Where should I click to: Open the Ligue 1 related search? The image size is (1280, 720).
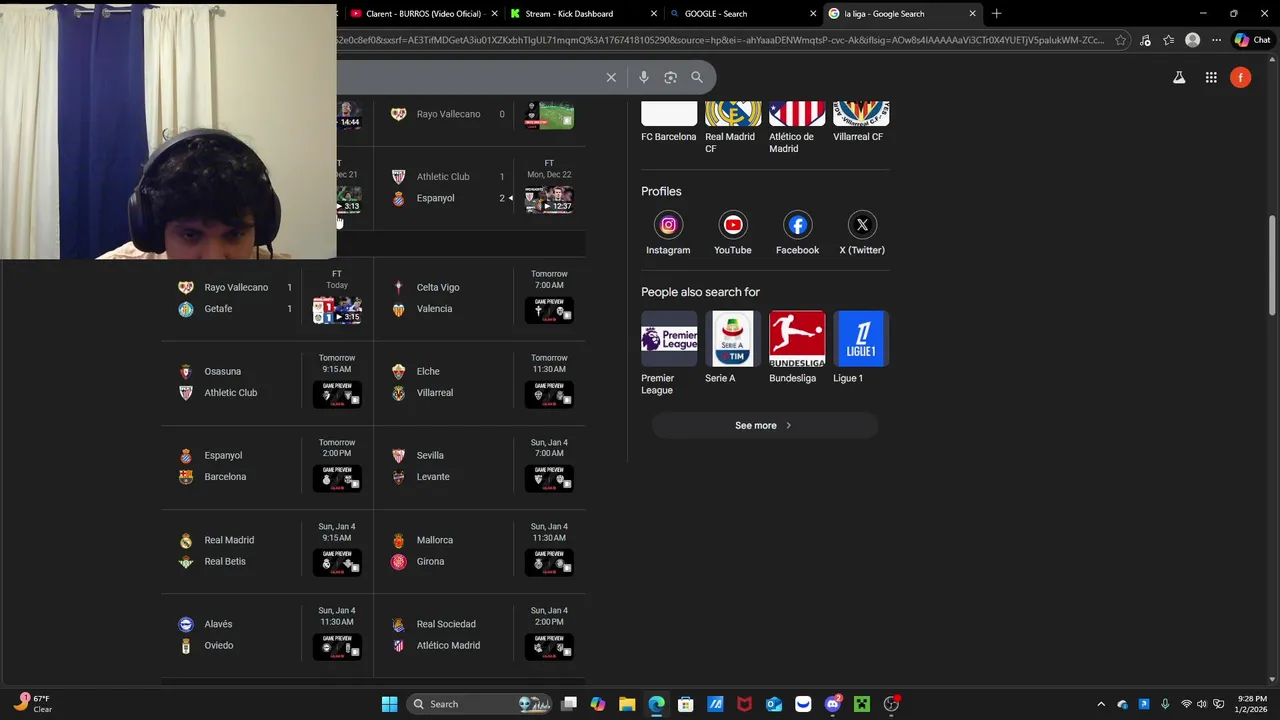click(861, 348)
